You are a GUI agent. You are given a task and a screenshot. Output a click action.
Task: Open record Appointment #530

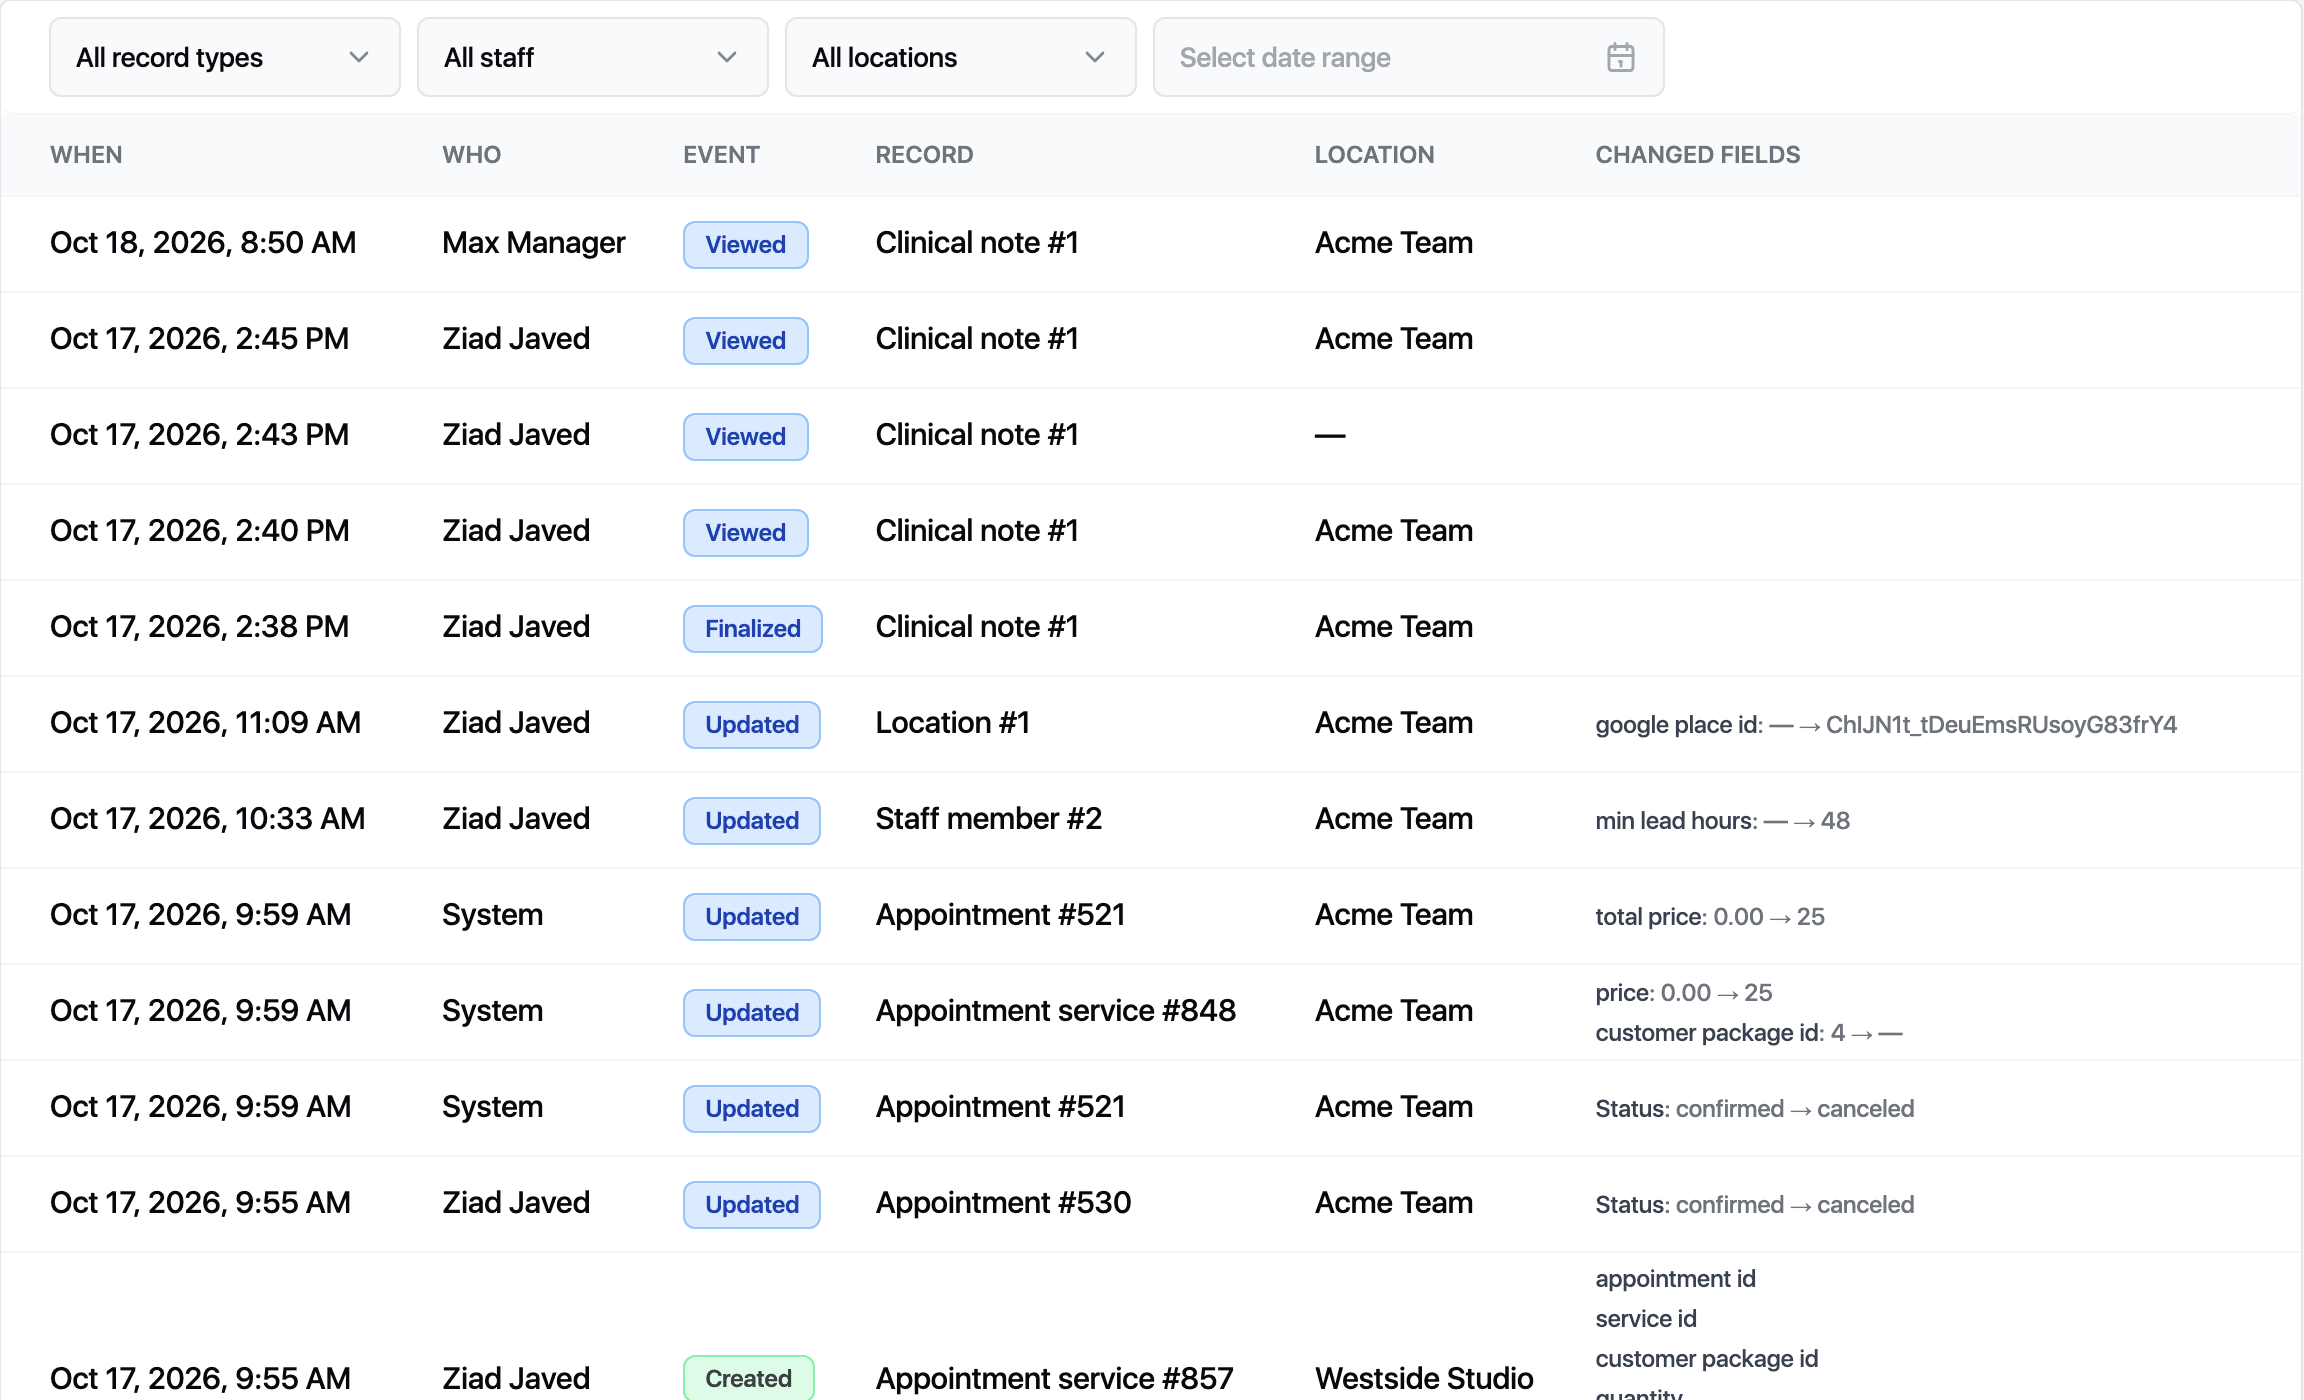pos(1004,1203)
